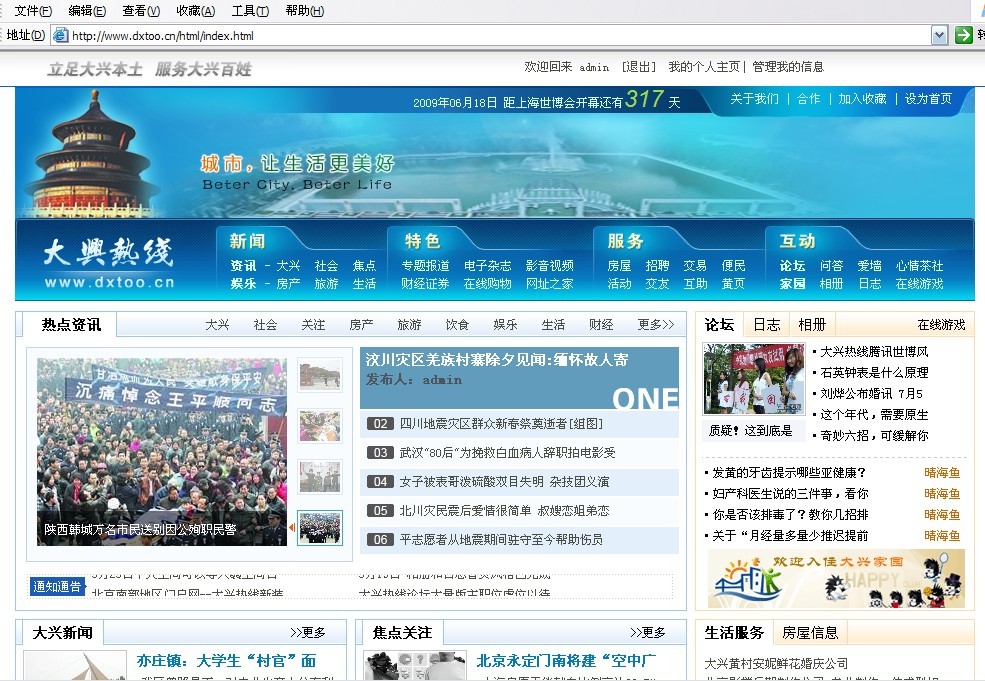This screenshot has height=681, width=985.
Task: Open the 工具(T) menu
Action: [x=250, y=11]
